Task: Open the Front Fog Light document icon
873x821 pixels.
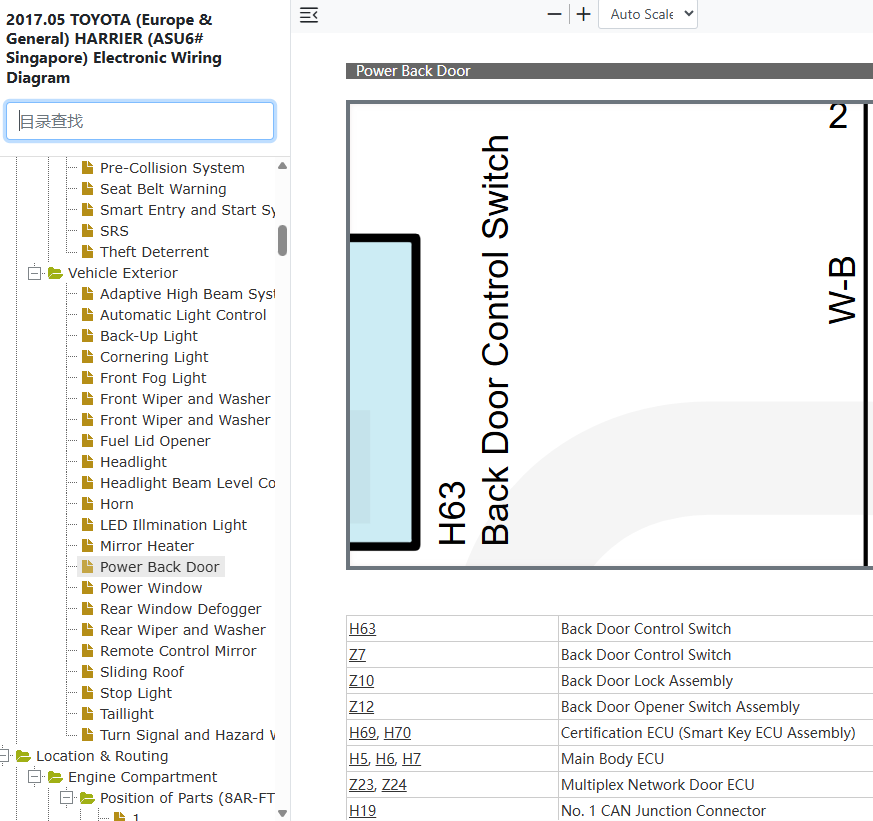Action: click(x=87, y=378)
